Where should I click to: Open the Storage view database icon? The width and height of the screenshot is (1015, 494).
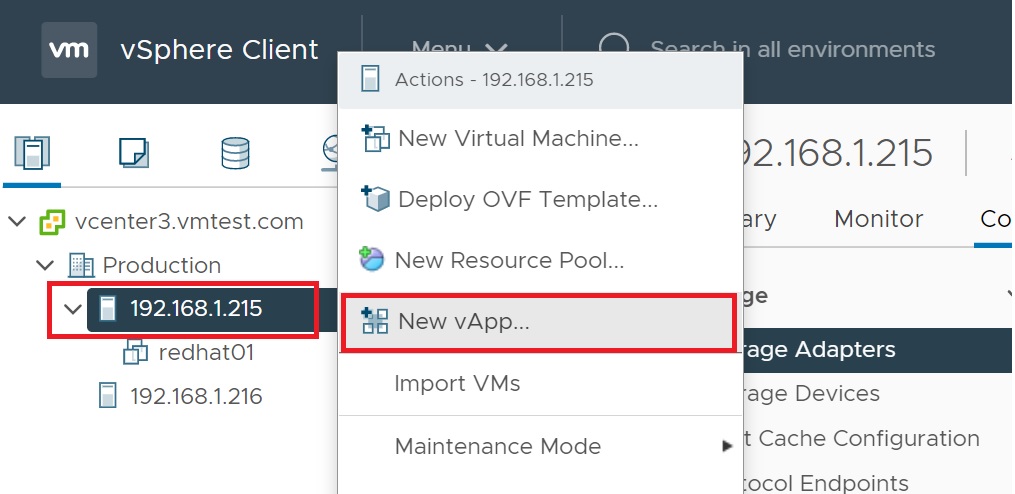tap(235, 153)
